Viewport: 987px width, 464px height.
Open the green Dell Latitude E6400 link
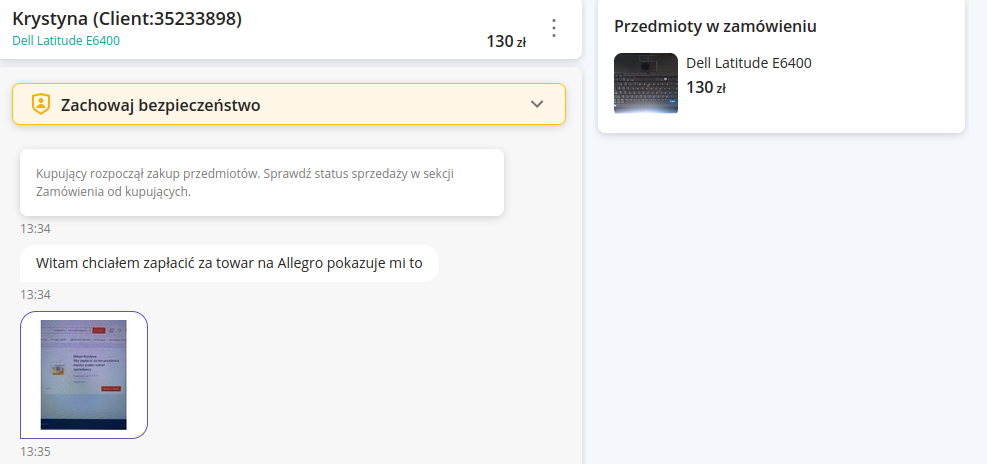pos(66,41)
